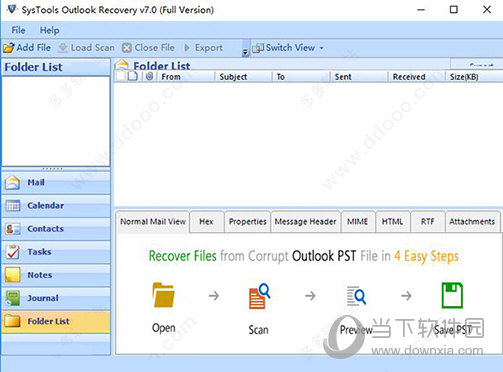Image resolution: width=503 pixels, height=372 pixels.
Task: Sort by the From column header
Action: pyautogui.click(x=185, y=77)
